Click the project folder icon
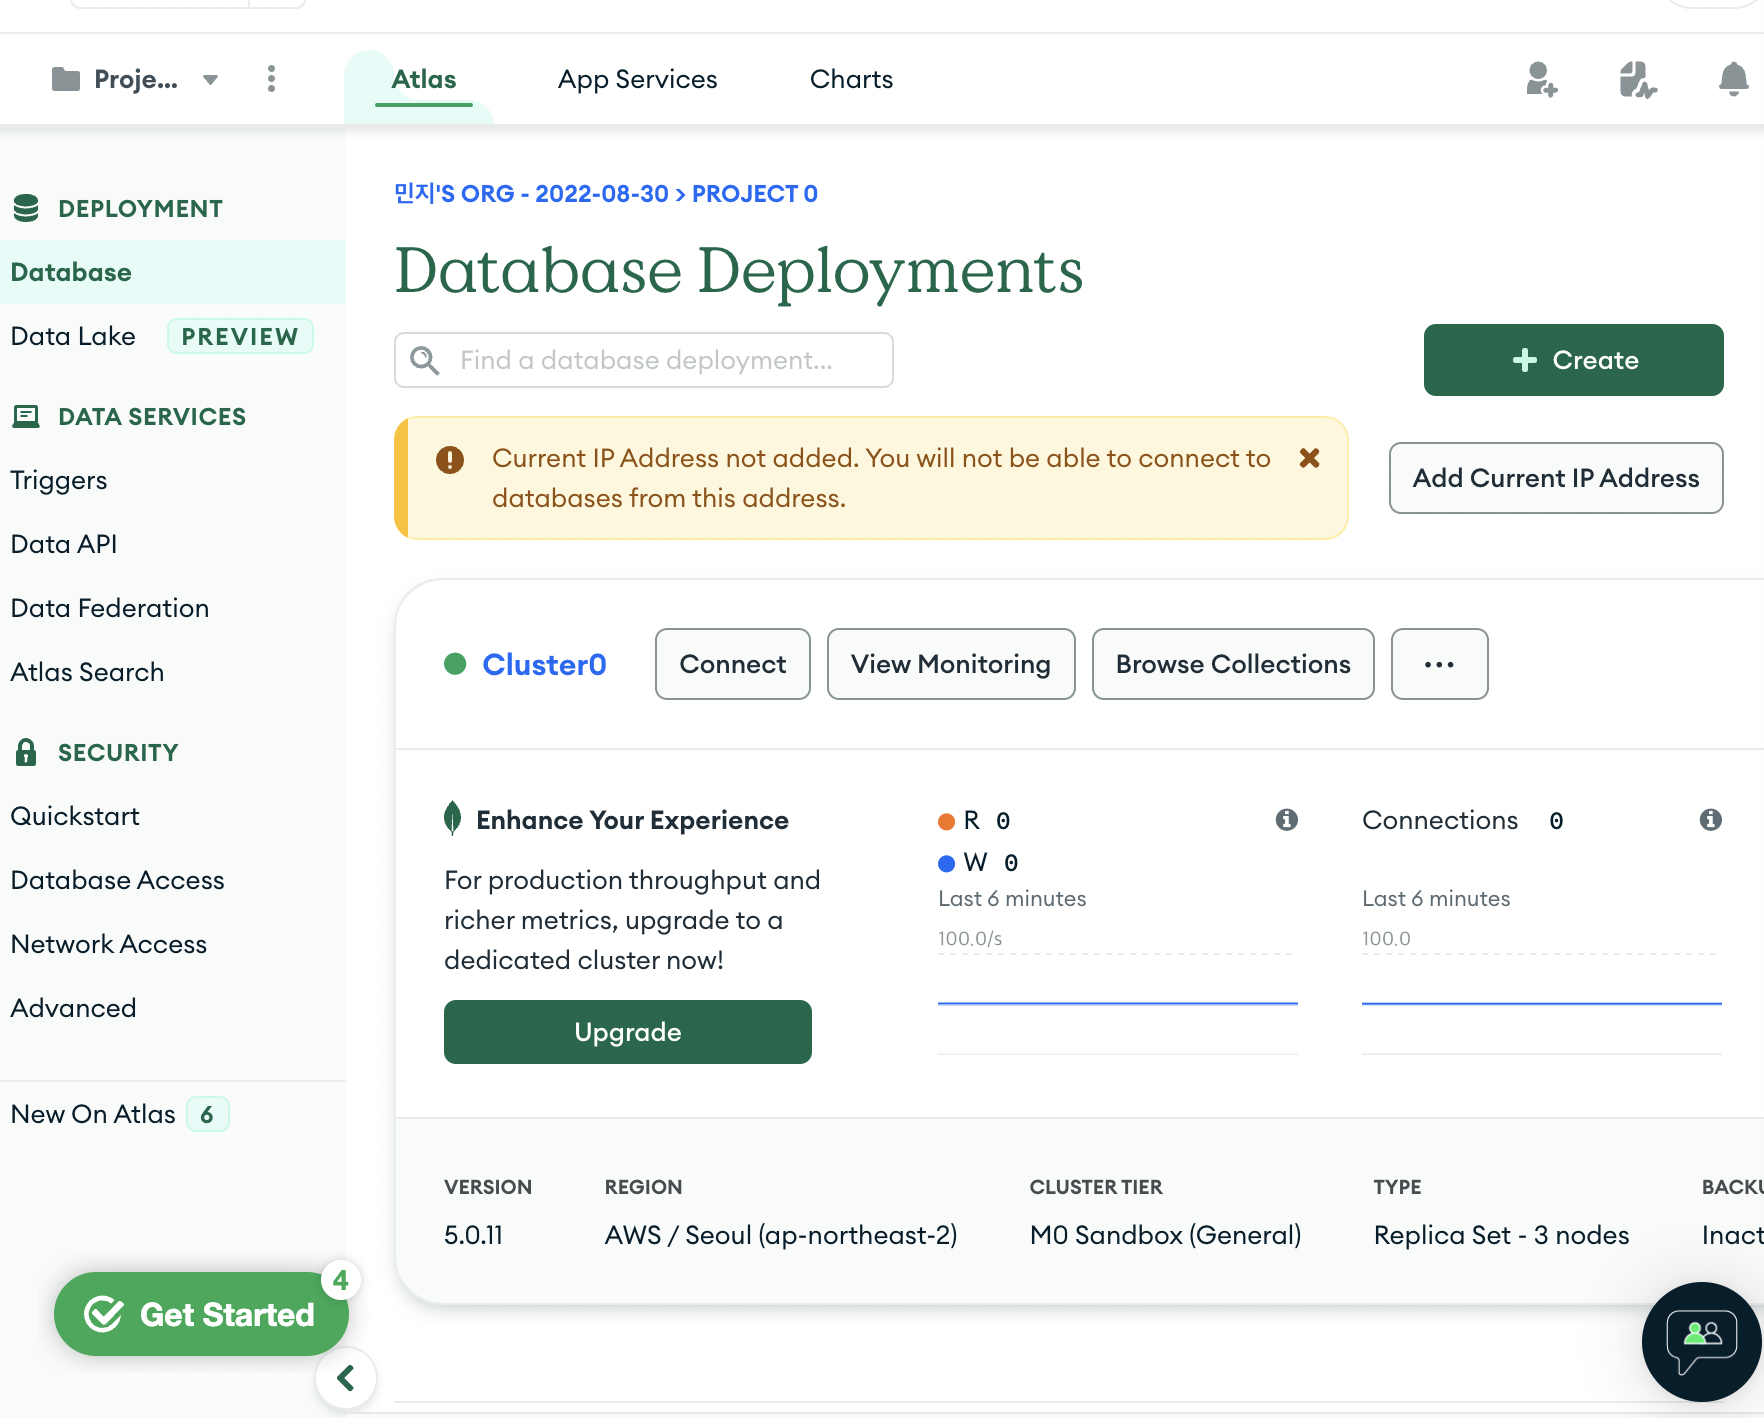The width and height of the screenshot is (1764, 1418). point(66,79)
